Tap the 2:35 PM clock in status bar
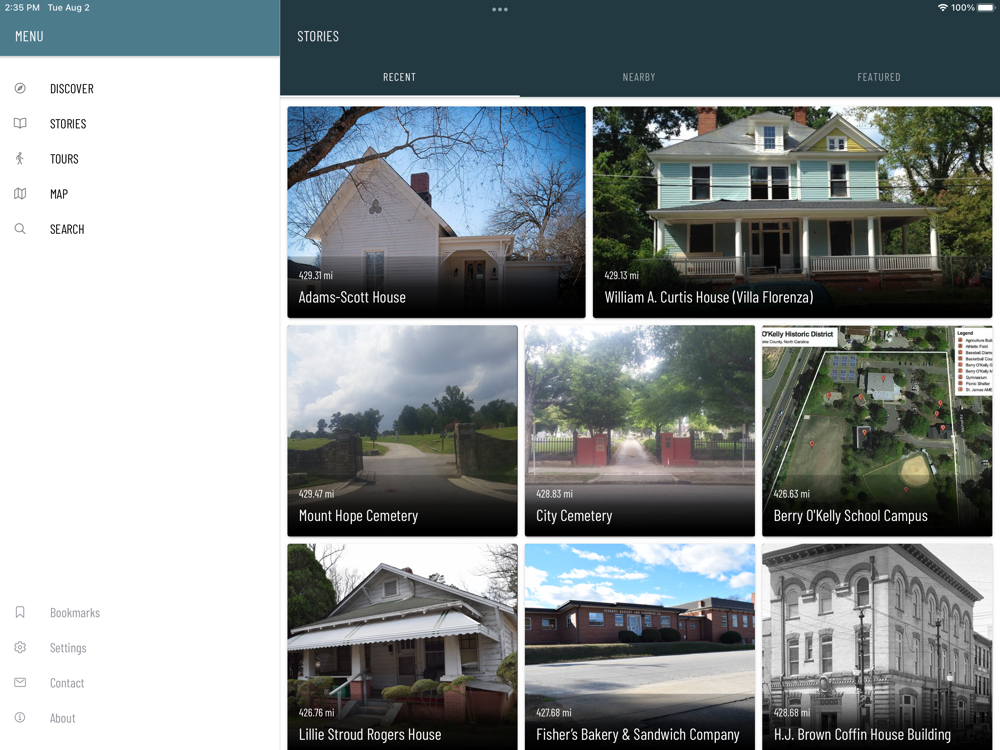 click(22, 8)
